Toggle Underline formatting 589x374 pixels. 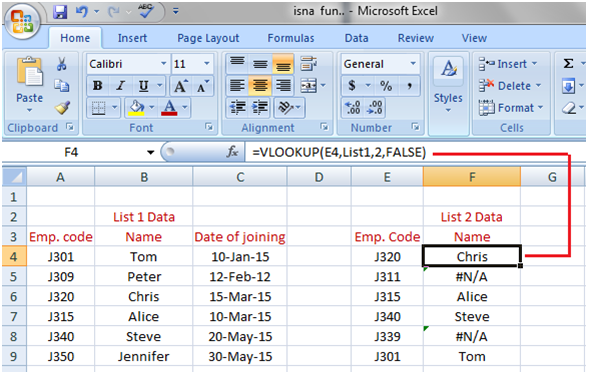click(x=143, y=86)
